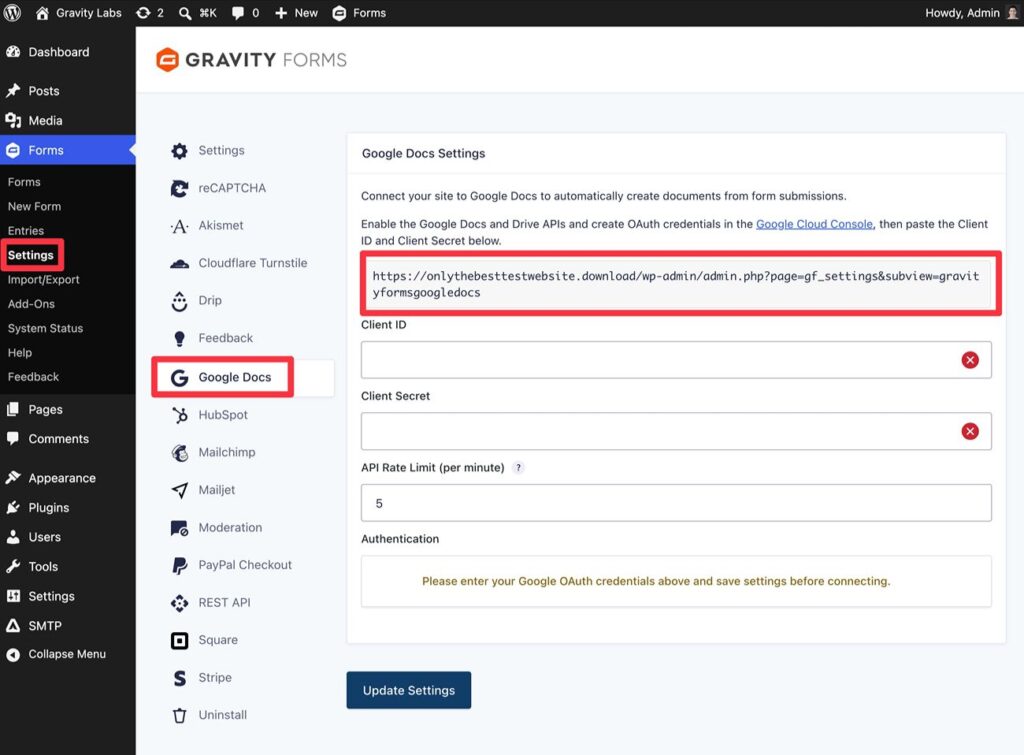
Task: Click red error icon in Client Secret field
Action: coord(970,431)
